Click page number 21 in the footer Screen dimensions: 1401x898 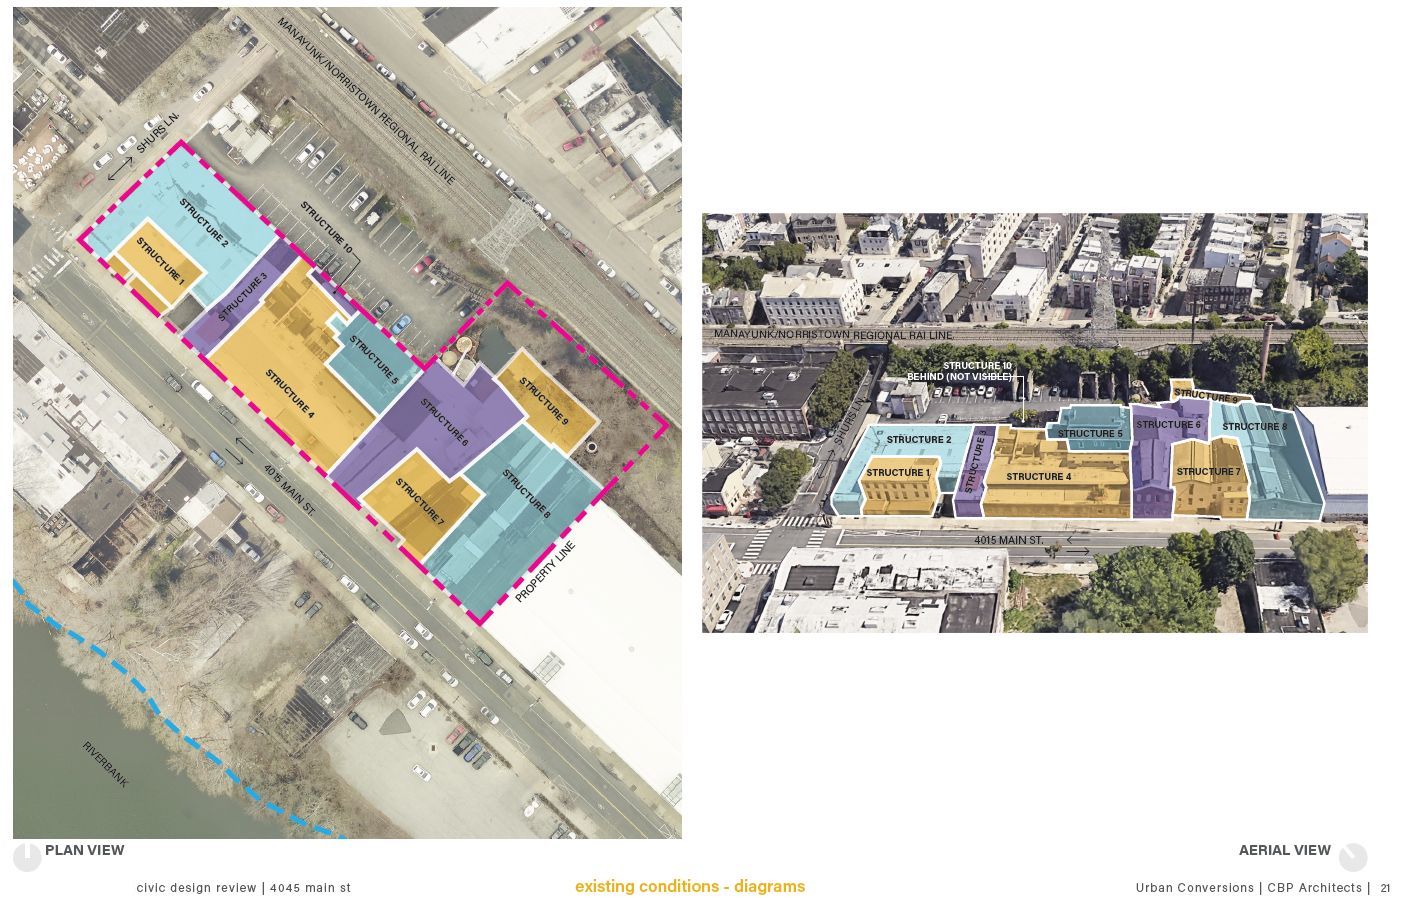(1387, 887)
